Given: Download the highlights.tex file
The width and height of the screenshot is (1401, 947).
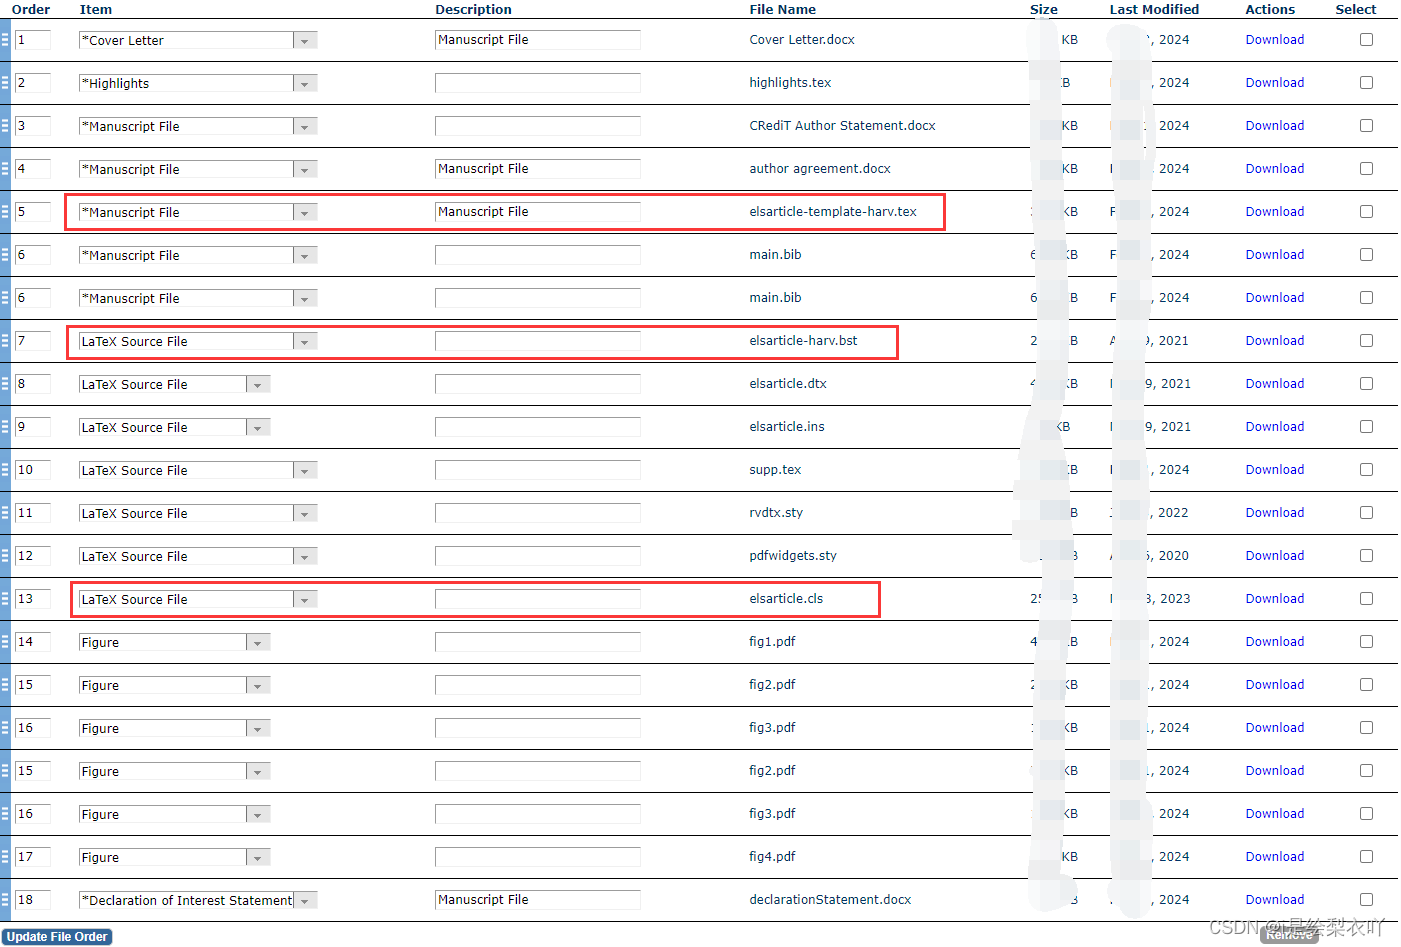Looking at the screenshot, I should coord(1274,83).
